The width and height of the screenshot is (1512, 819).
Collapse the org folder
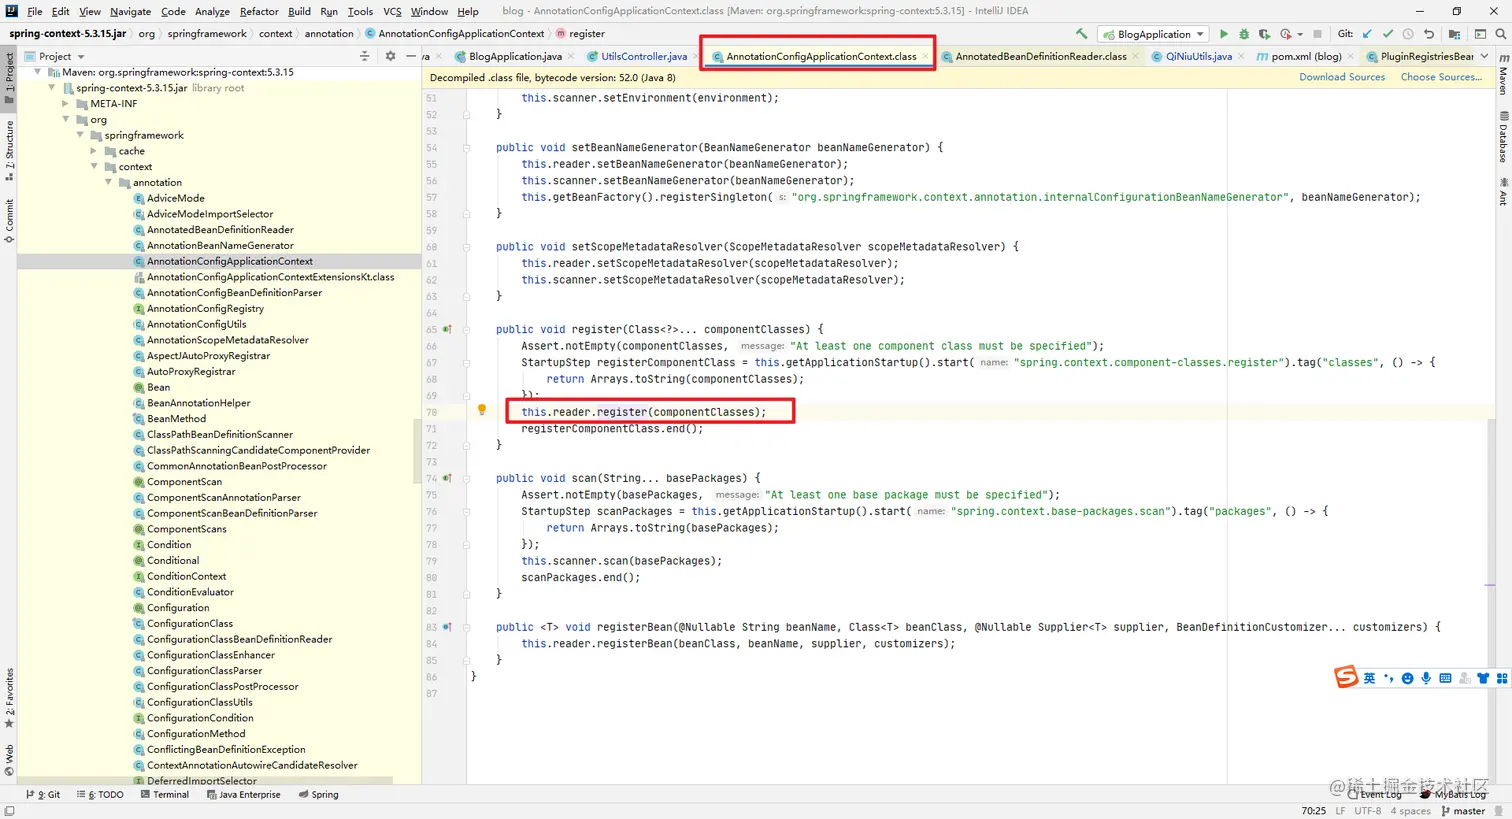(x=66, y=119)
